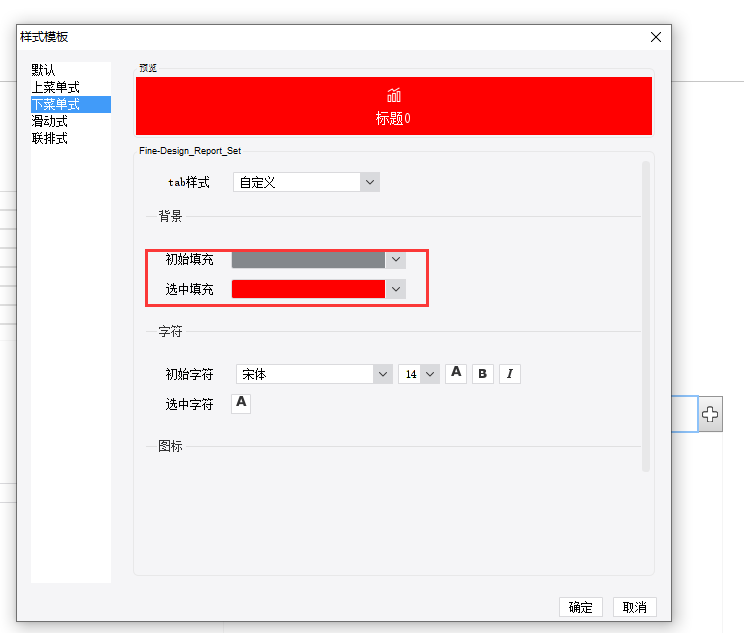Pick 联排式 from the template list
This screenshot has height=633, width=744.
(x=71, y=139)
